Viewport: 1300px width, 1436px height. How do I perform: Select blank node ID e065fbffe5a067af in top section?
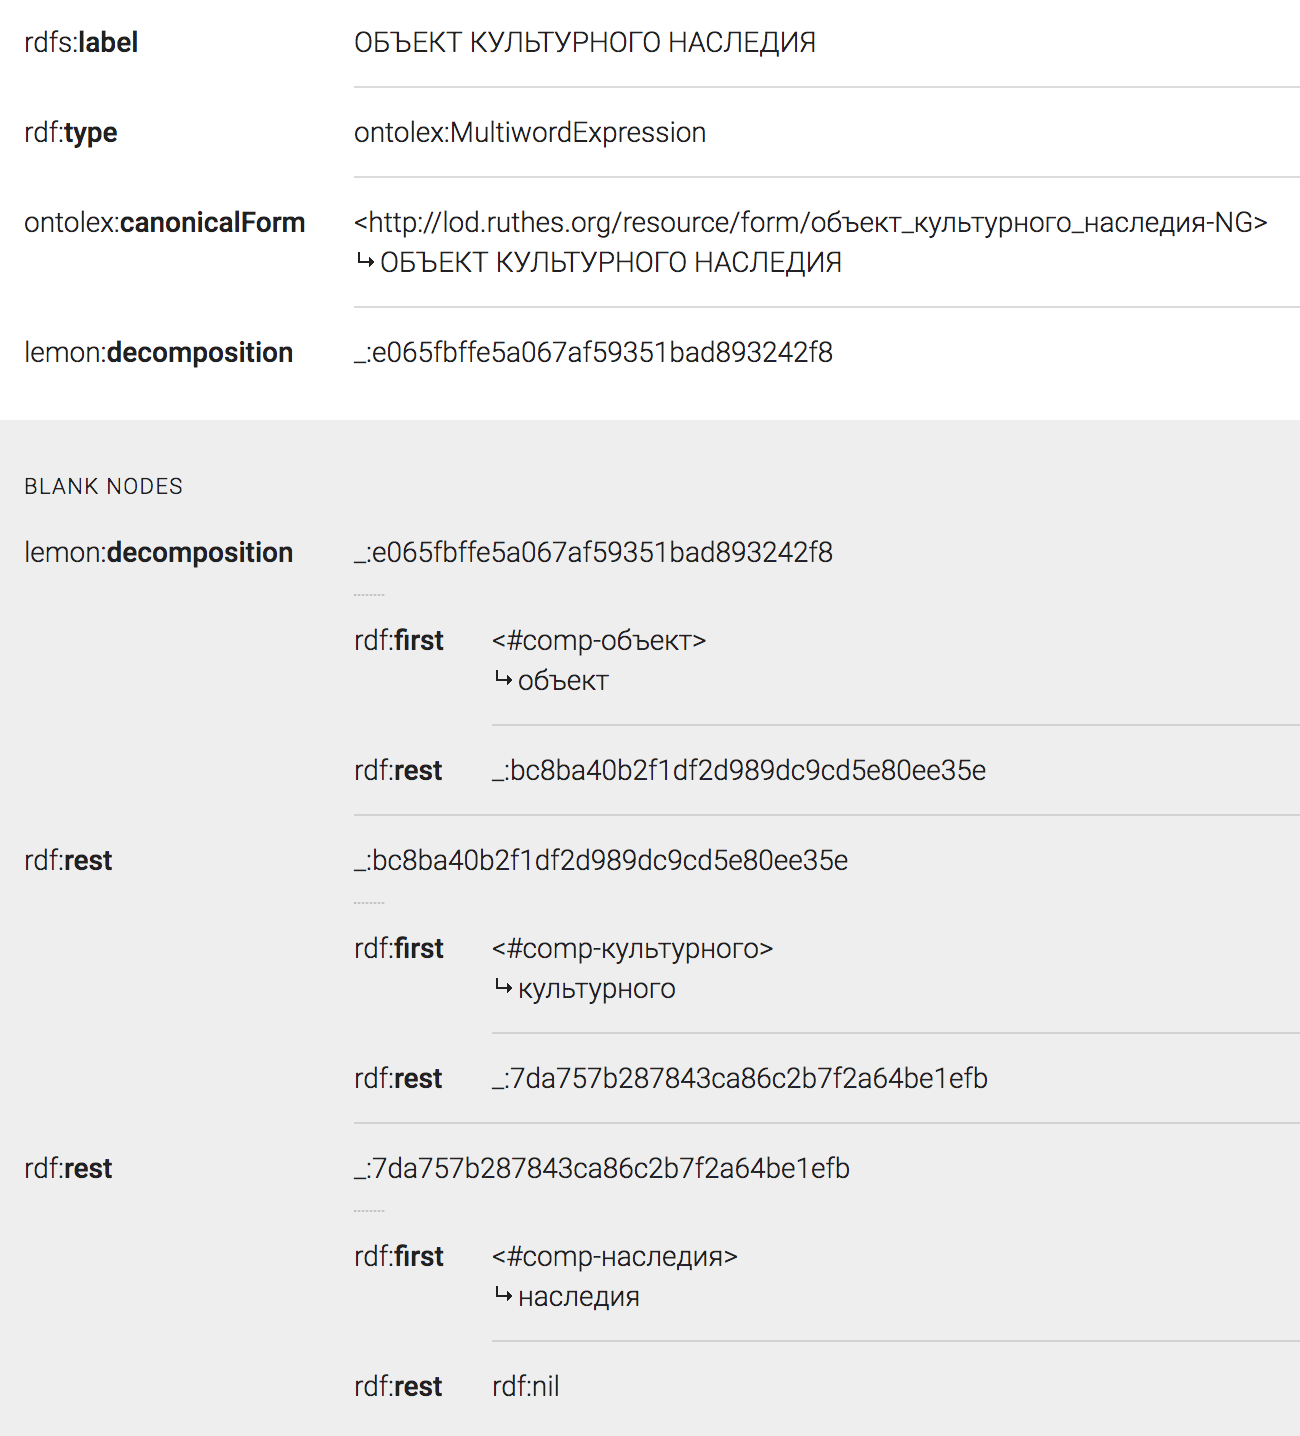coord(593,352)
